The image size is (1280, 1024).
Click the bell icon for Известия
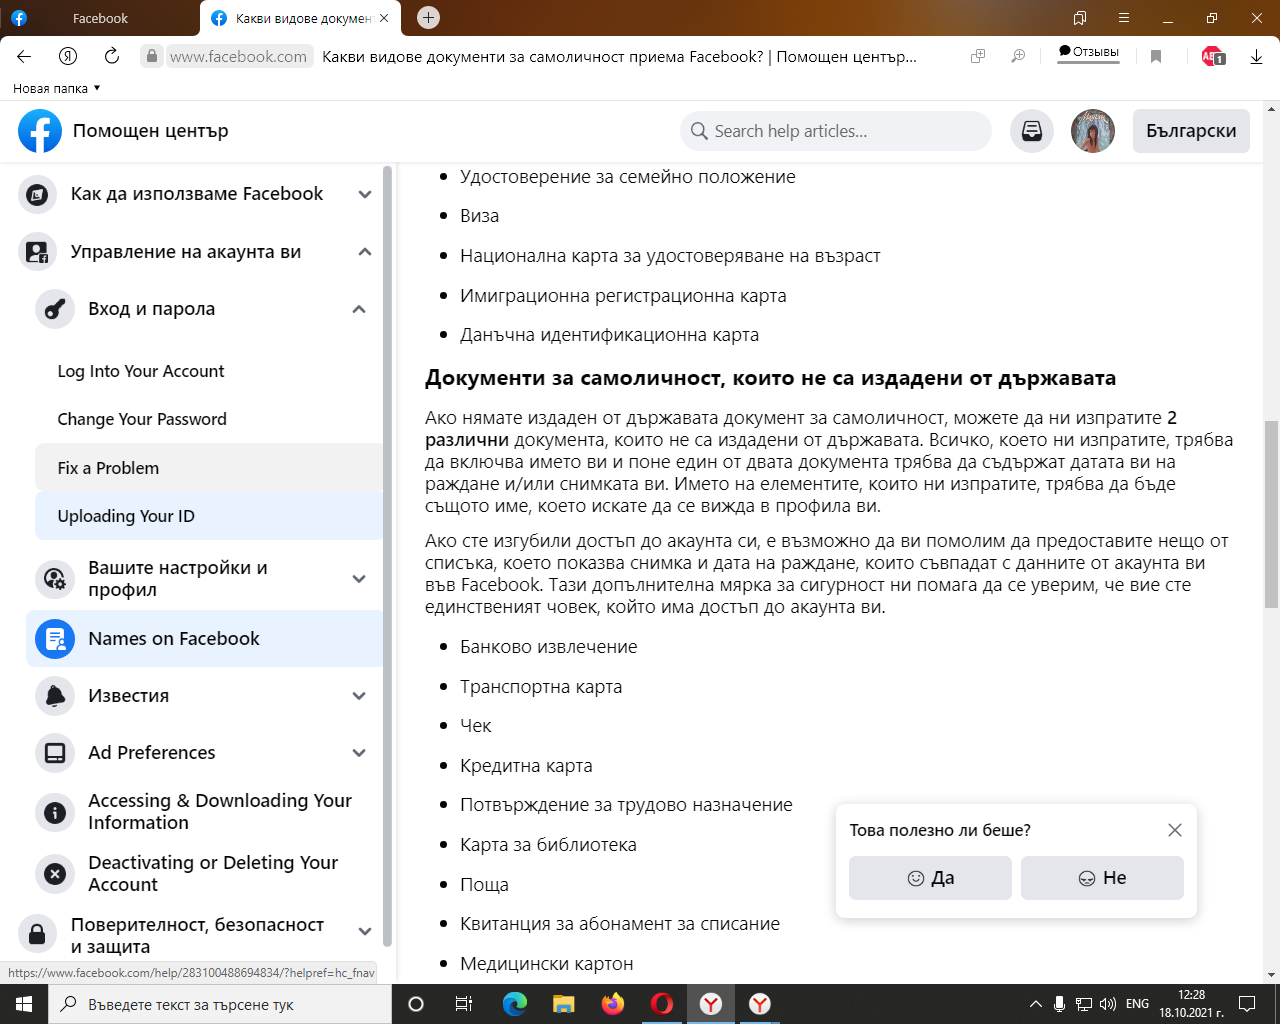tap(55, 696)
